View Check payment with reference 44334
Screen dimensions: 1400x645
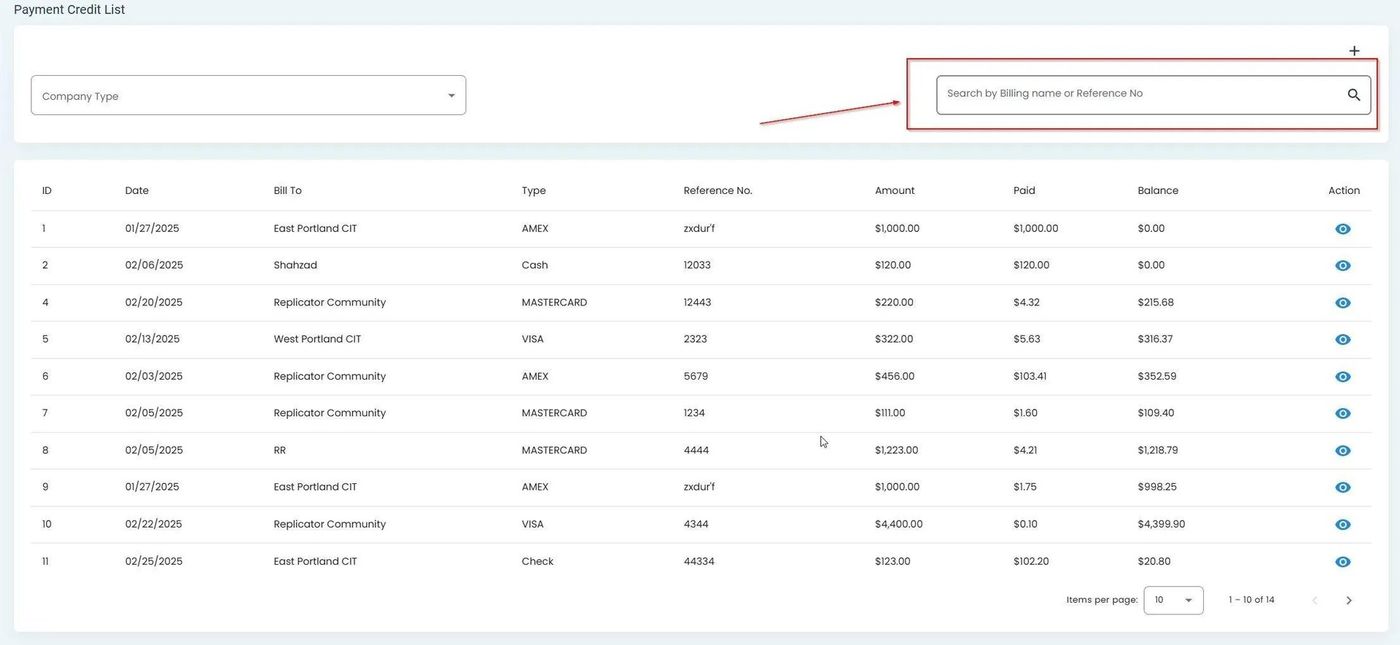pyautogui.click(x=1343, y=562)
